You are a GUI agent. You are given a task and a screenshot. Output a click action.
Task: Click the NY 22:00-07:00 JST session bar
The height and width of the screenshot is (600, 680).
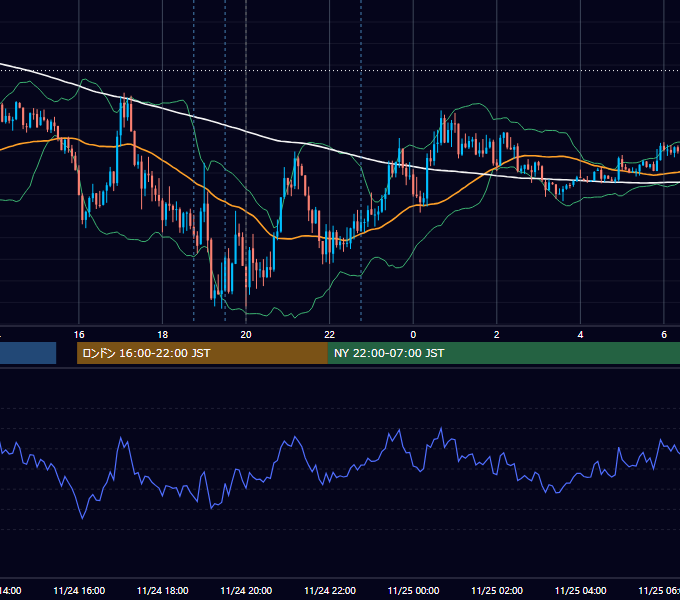(503, 353)
